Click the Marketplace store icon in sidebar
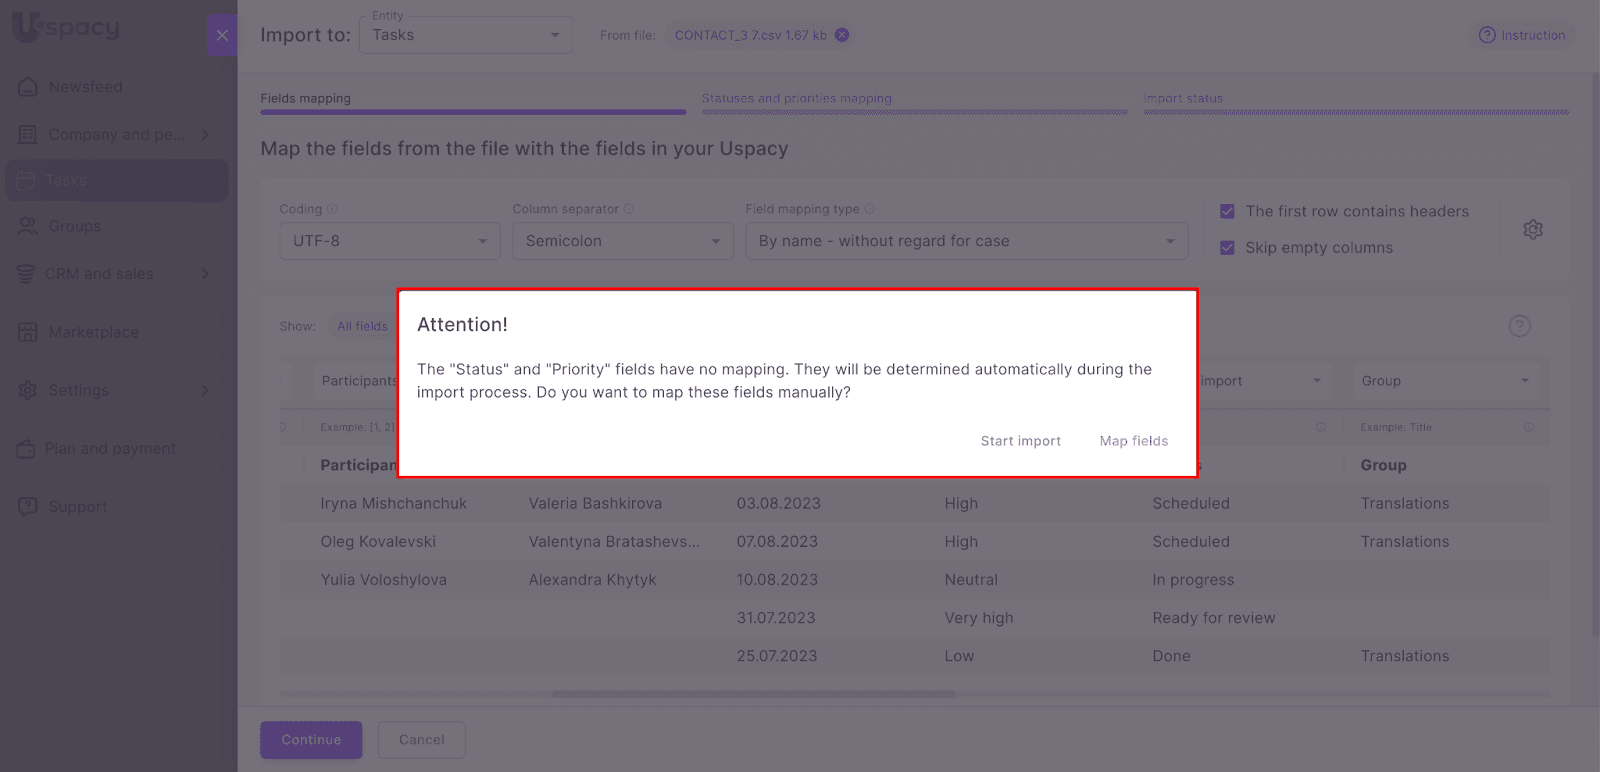Viewport: 1600px width, 772px height. (x=28, y=332)
